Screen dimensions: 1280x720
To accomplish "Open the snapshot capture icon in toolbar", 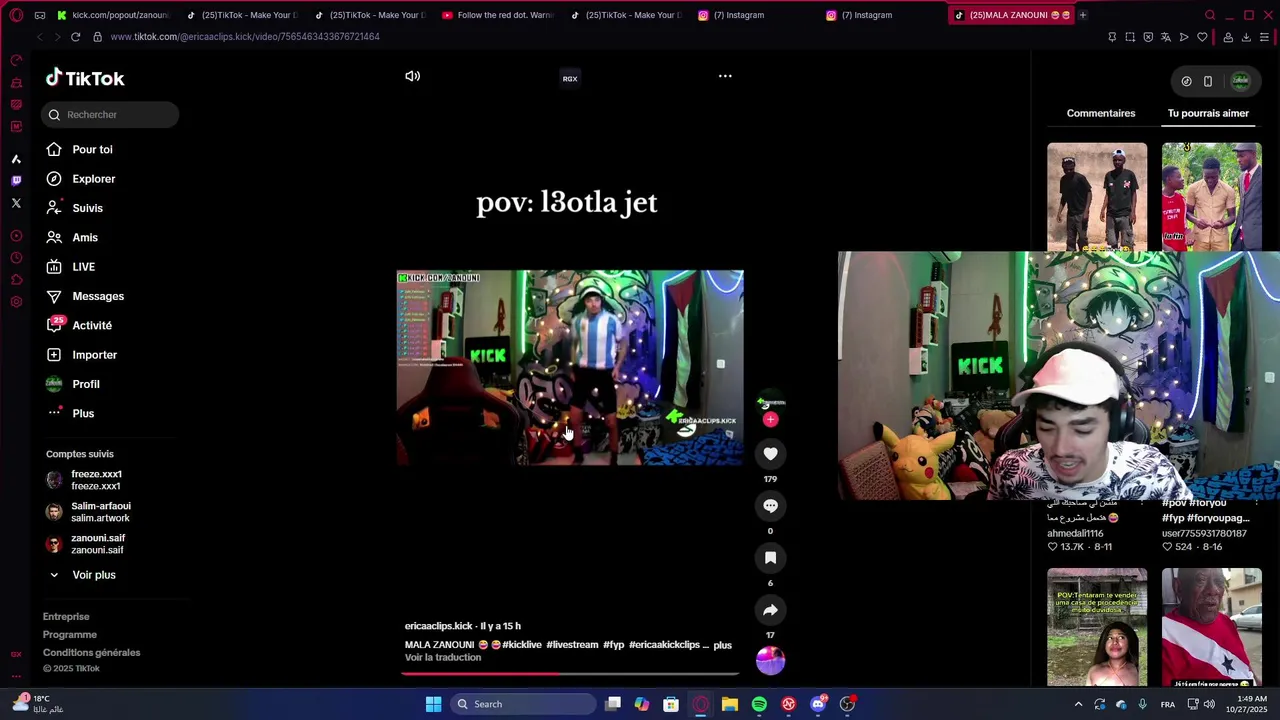I will tap(1130, 37).
